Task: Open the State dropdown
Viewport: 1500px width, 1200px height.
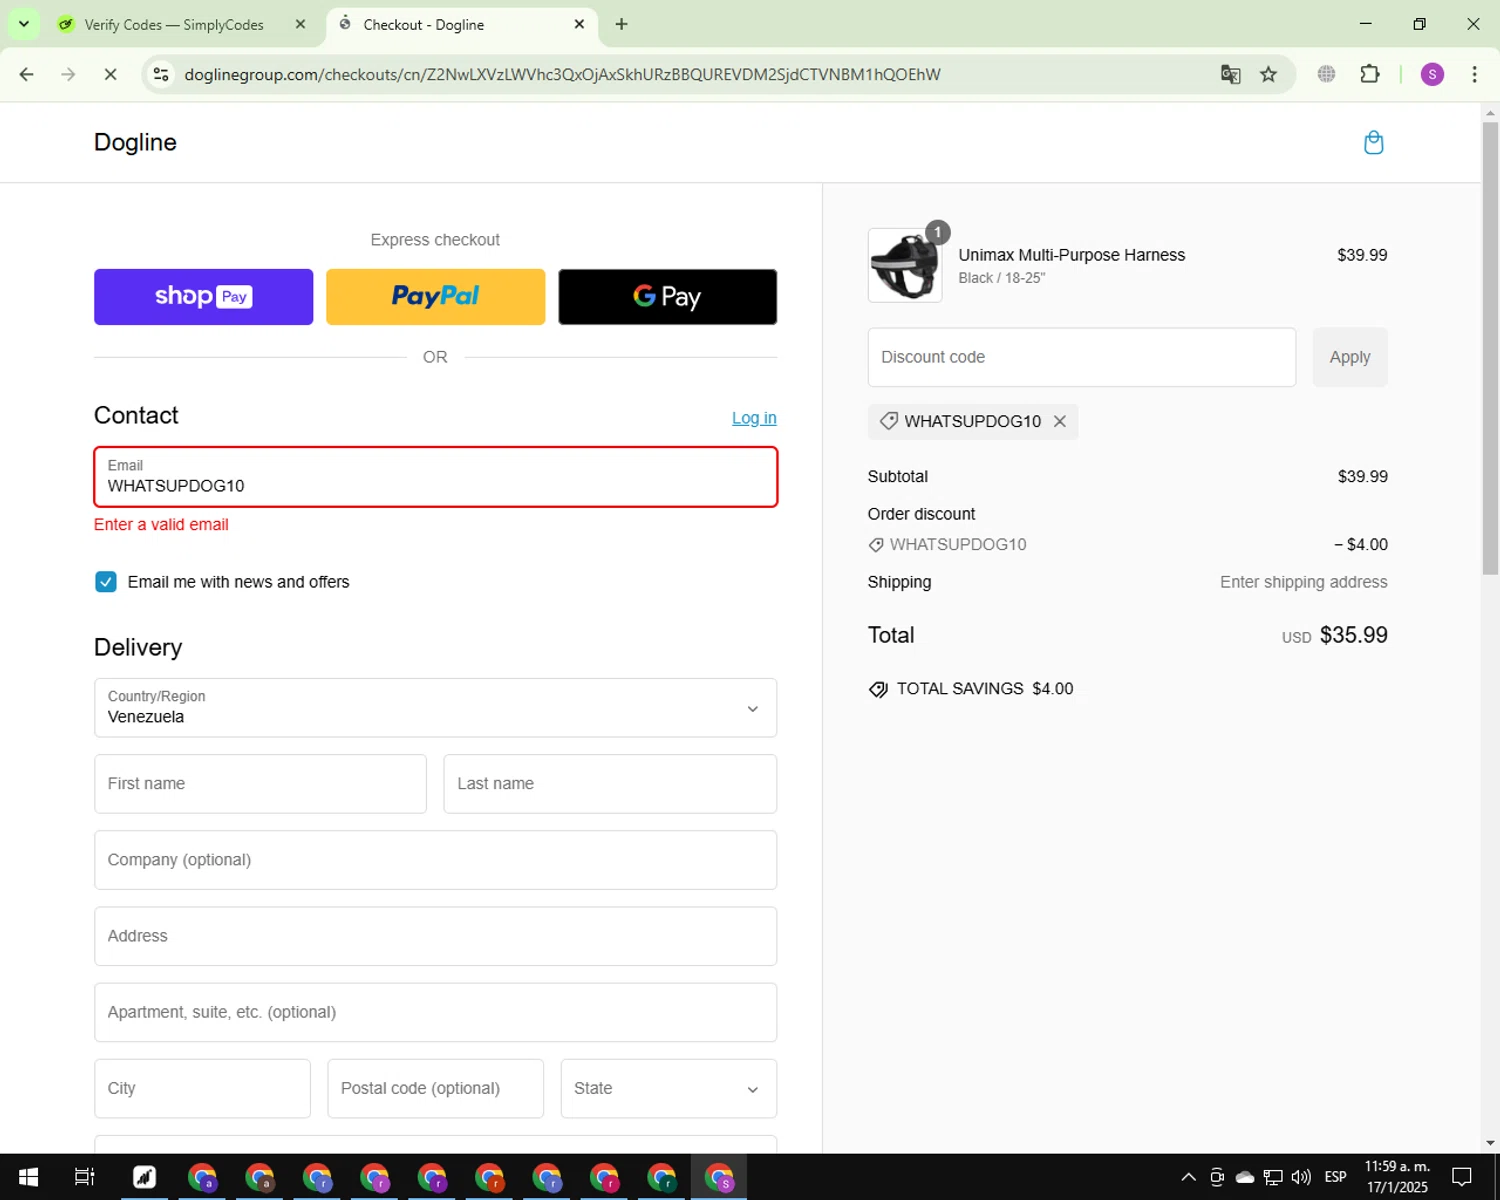Action: (668, 1088)
